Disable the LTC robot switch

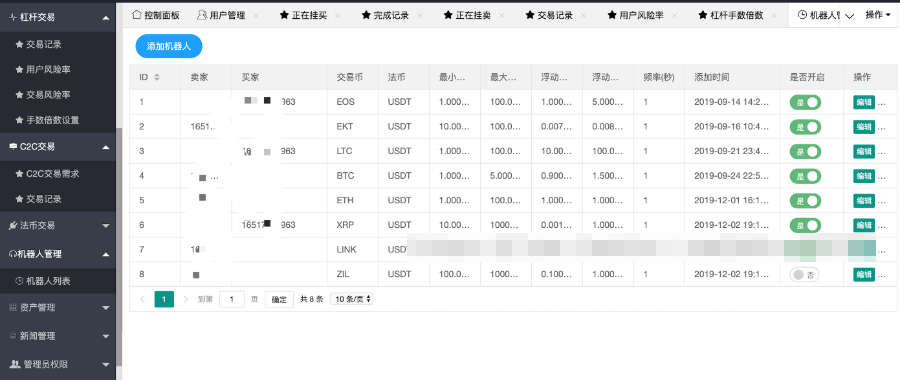(805, 152)
